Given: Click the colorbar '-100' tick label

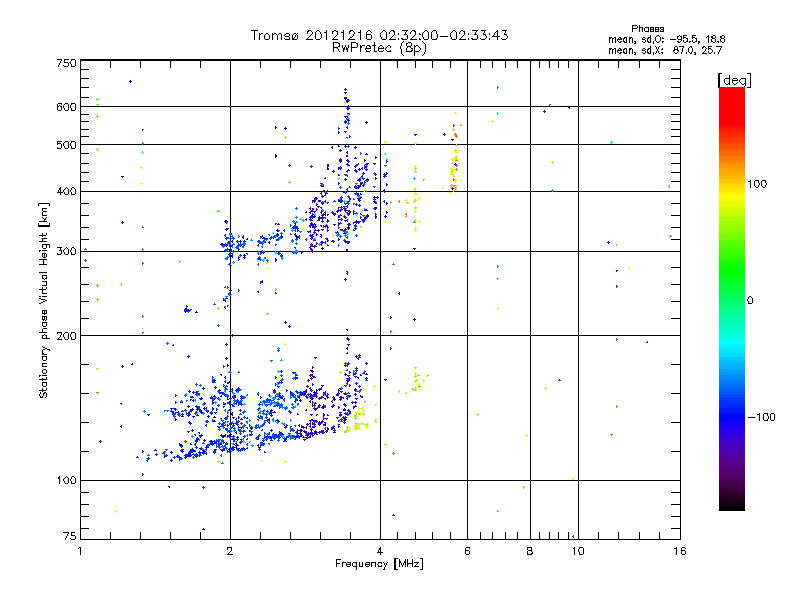Looking at the screenshot, I should [x=761, y=417].
